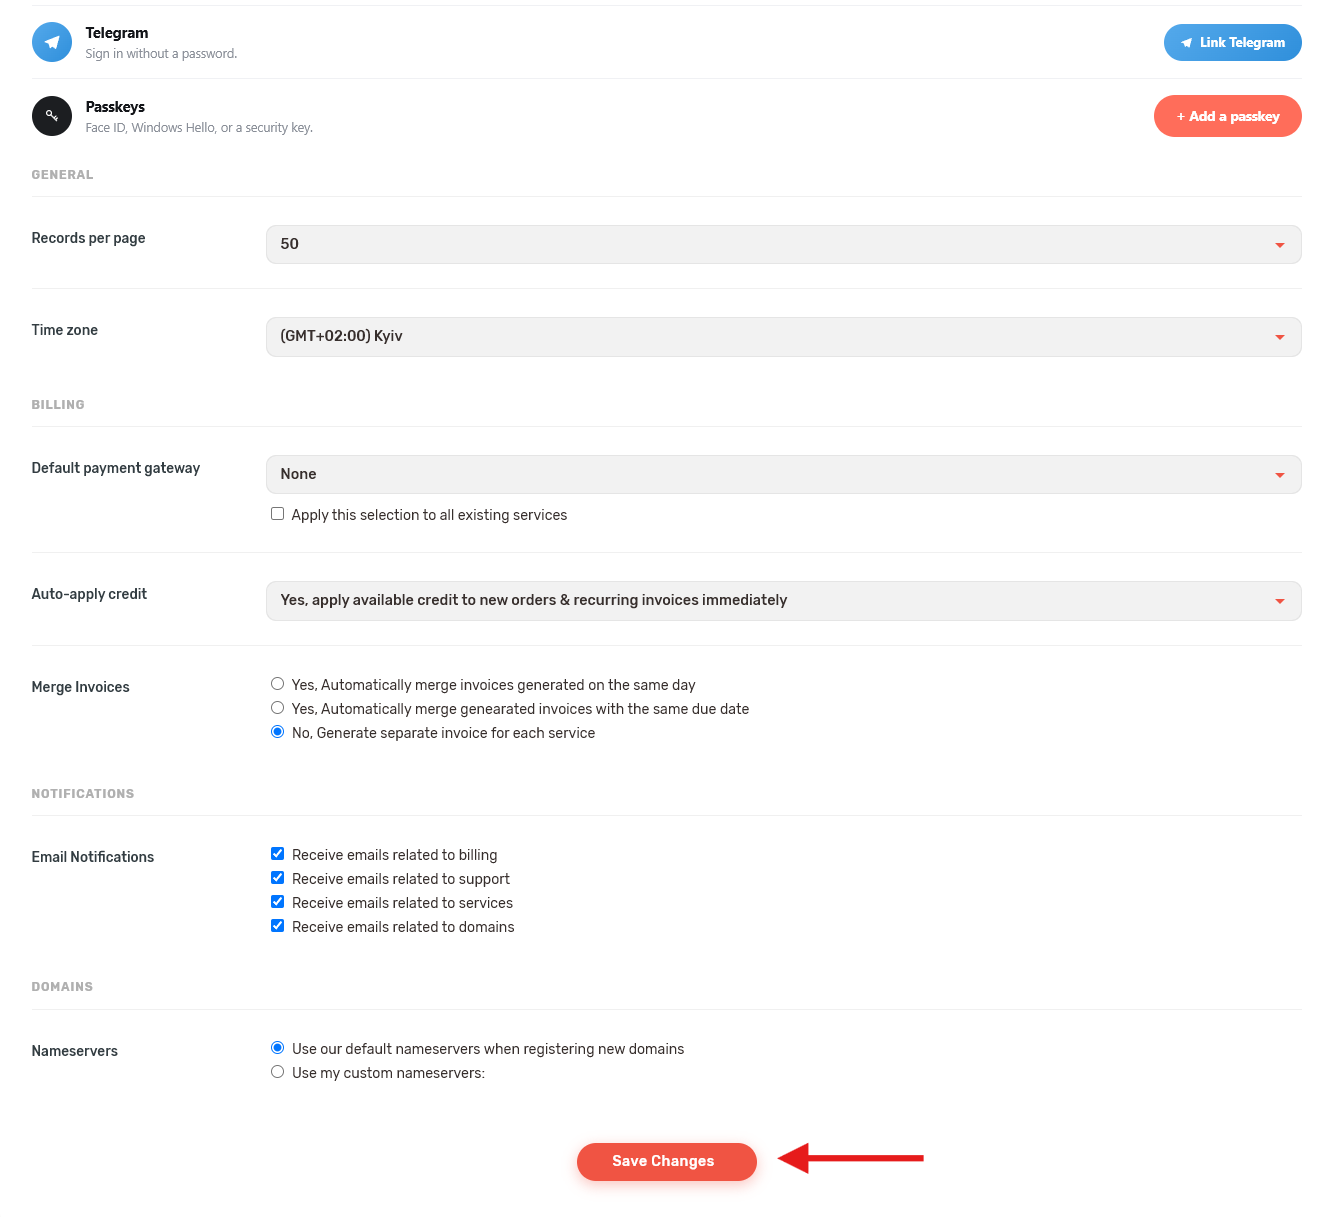Click the Merge Invoices label
Viewport: 1327px width, 1217px height.
click(81, 687)
